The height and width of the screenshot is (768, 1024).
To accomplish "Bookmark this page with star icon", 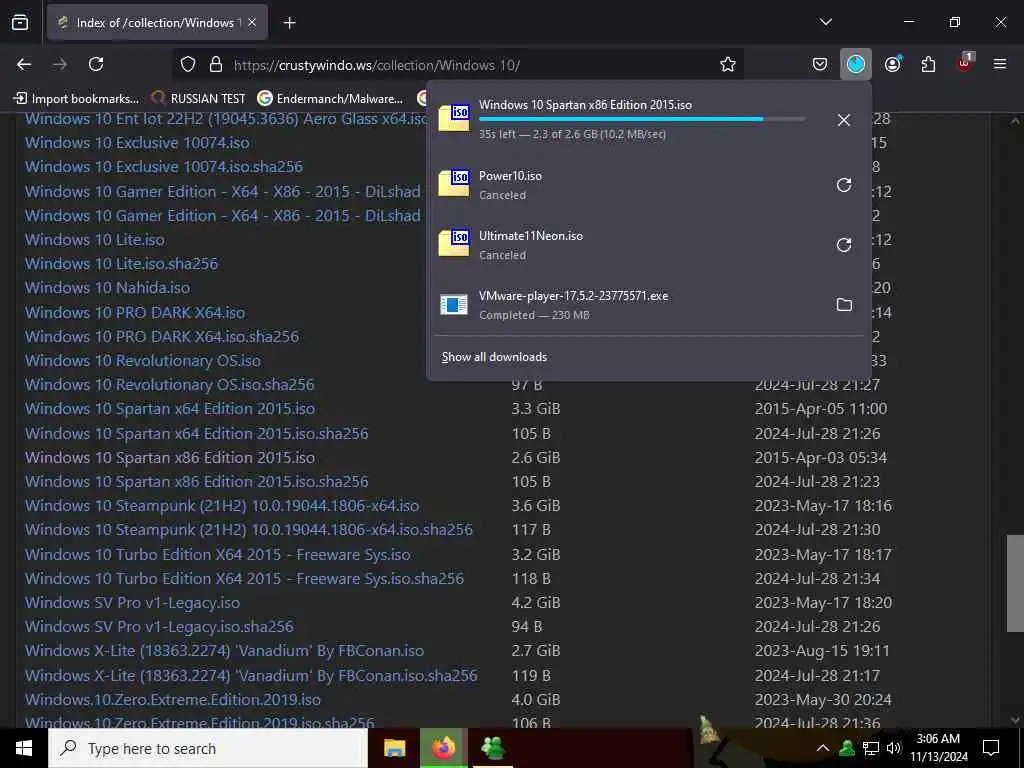I will click(728, 64).
